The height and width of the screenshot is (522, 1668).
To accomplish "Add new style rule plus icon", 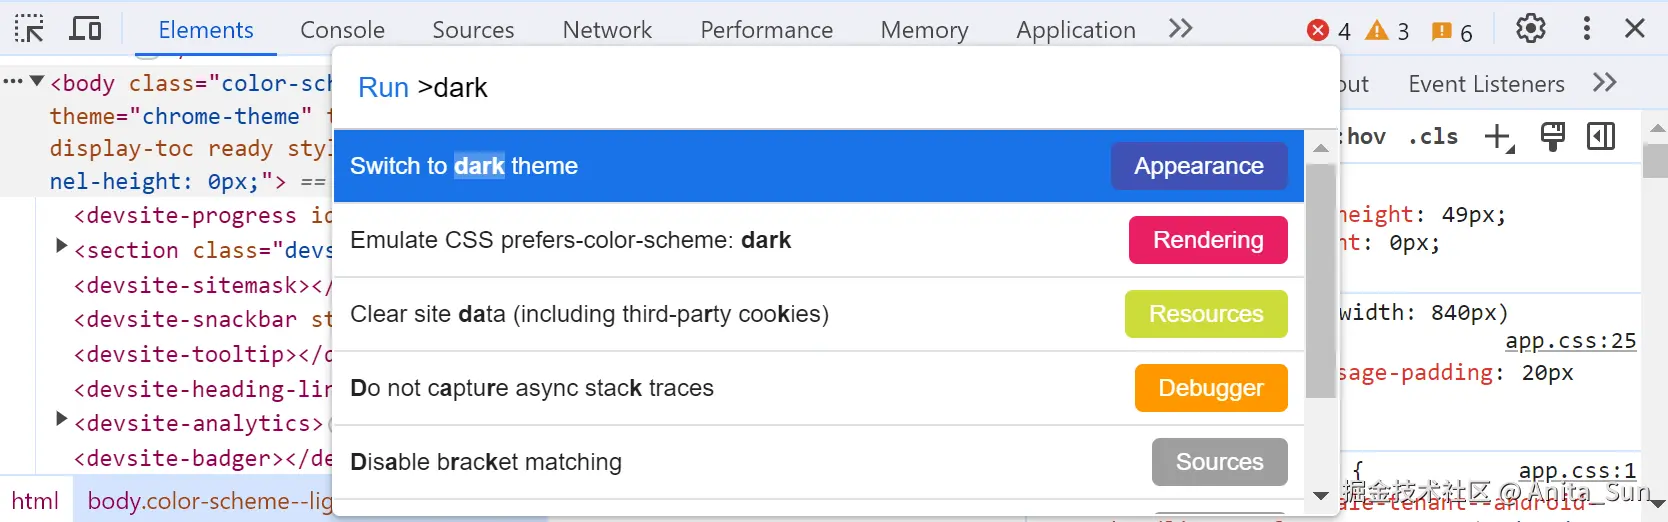I will tap(1498, 137).
